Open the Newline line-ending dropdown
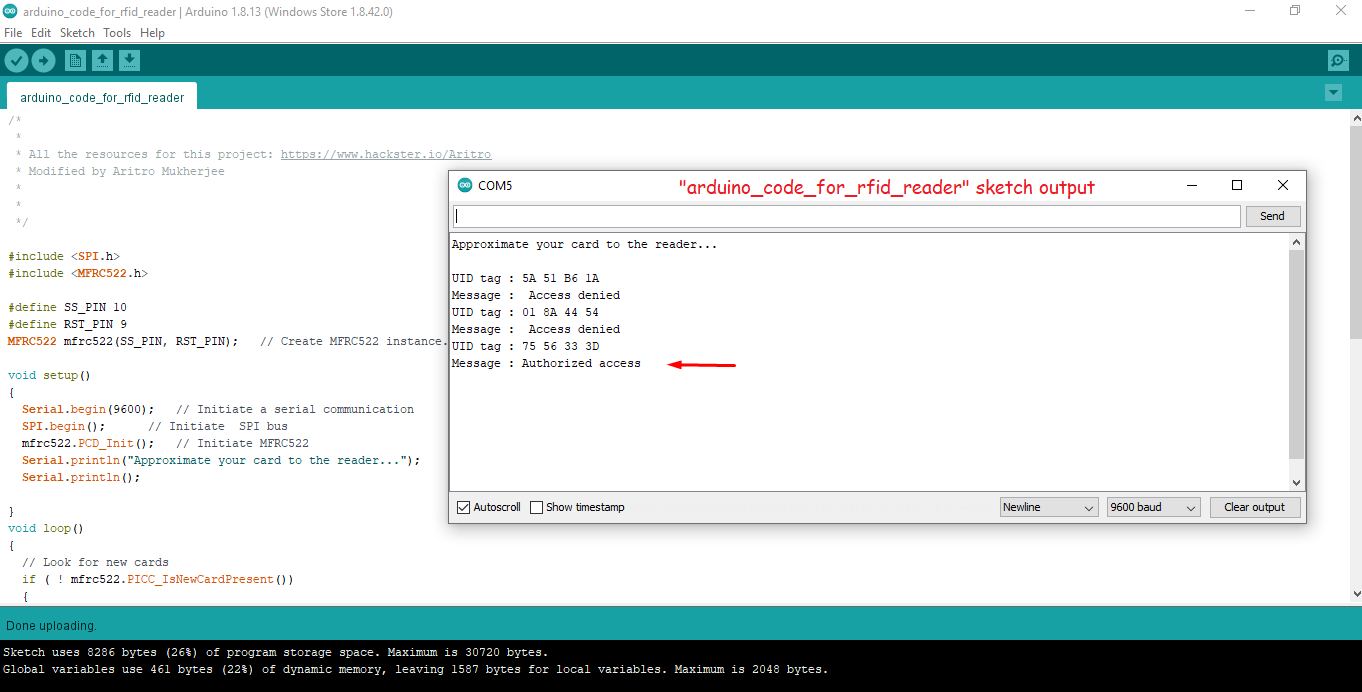Image resolution: width=1362 pixels, height=692 pixels. point(1049,507)
